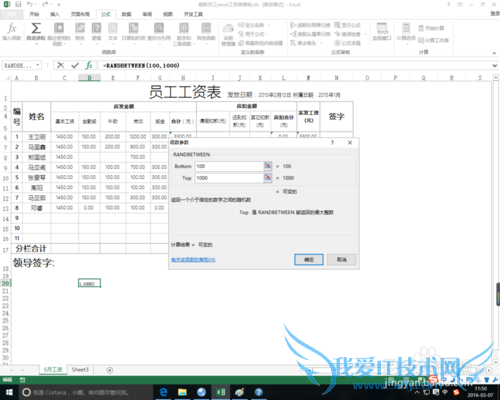Switch to the Home (开始) ribbon tab
500x400 pixels.
coord(34,14)
